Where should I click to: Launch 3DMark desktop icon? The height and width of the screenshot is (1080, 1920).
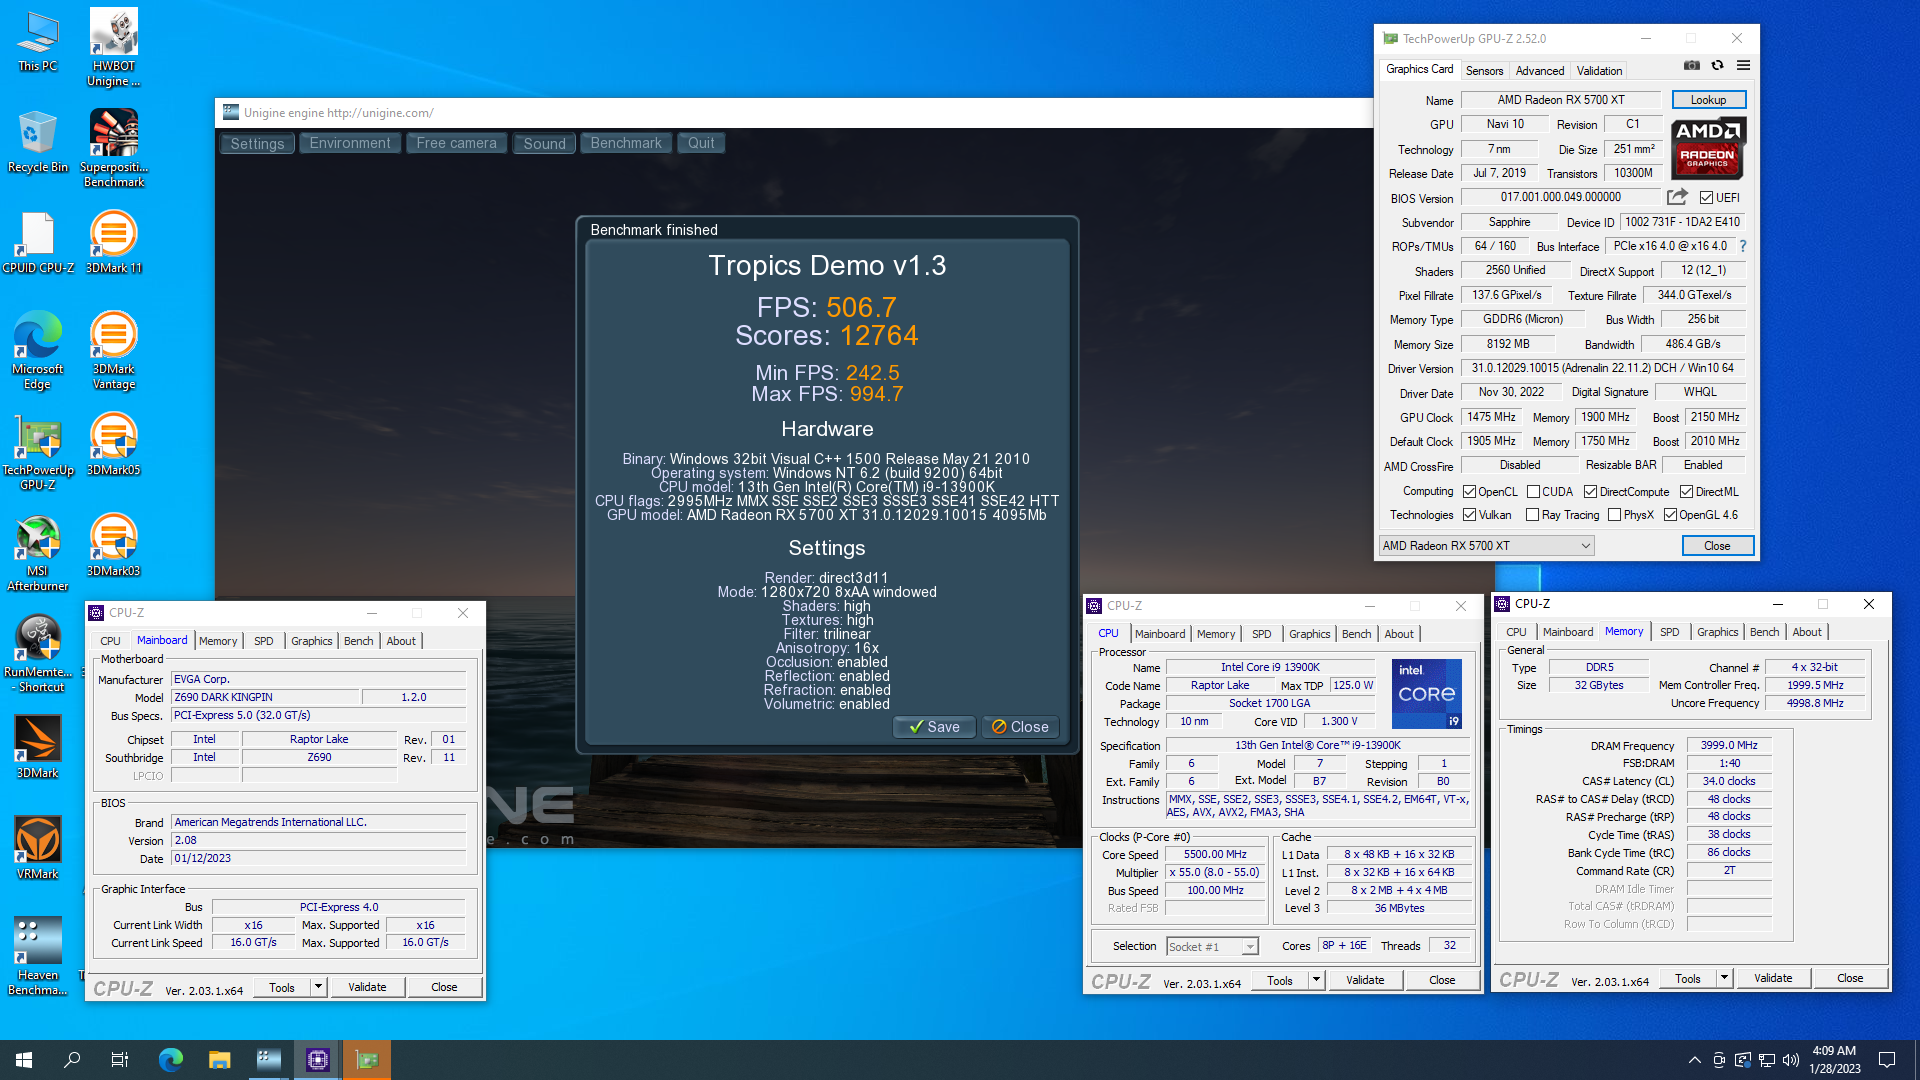[x=37, y=747]
